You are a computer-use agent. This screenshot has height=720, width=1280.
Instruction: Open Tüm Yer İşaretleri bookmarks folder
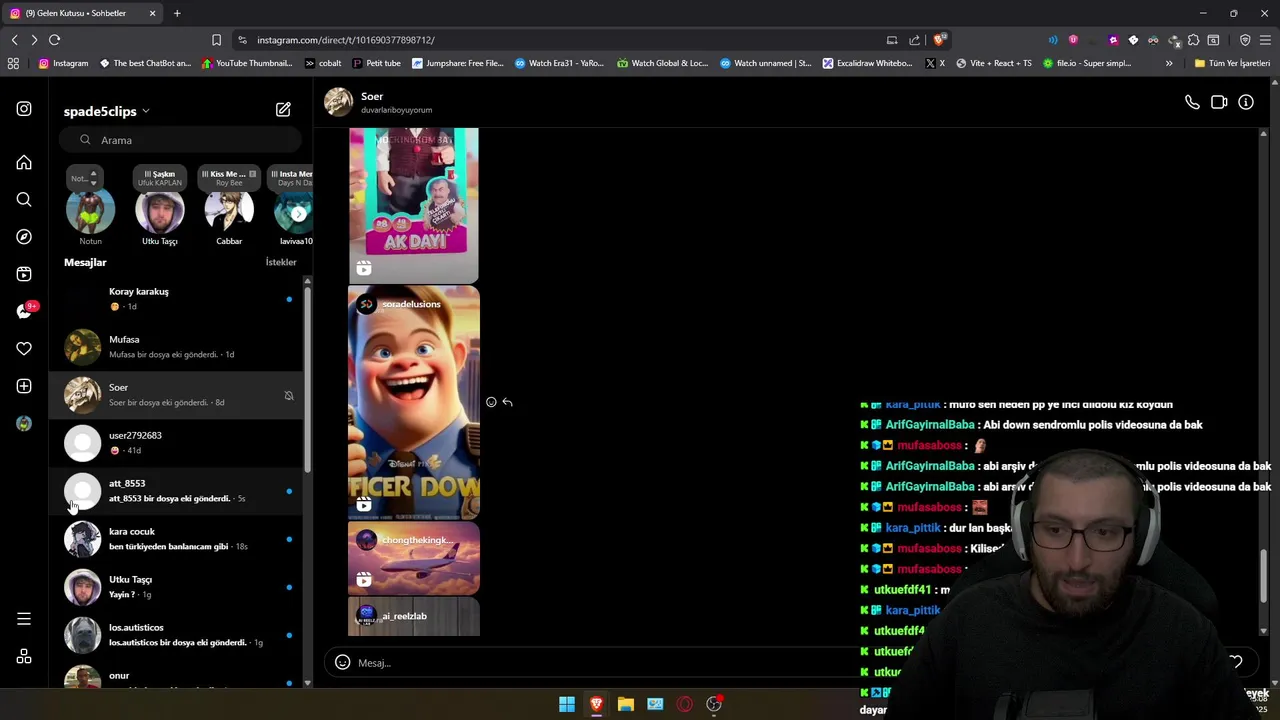pyautogui.click(x=1232, y=63)
